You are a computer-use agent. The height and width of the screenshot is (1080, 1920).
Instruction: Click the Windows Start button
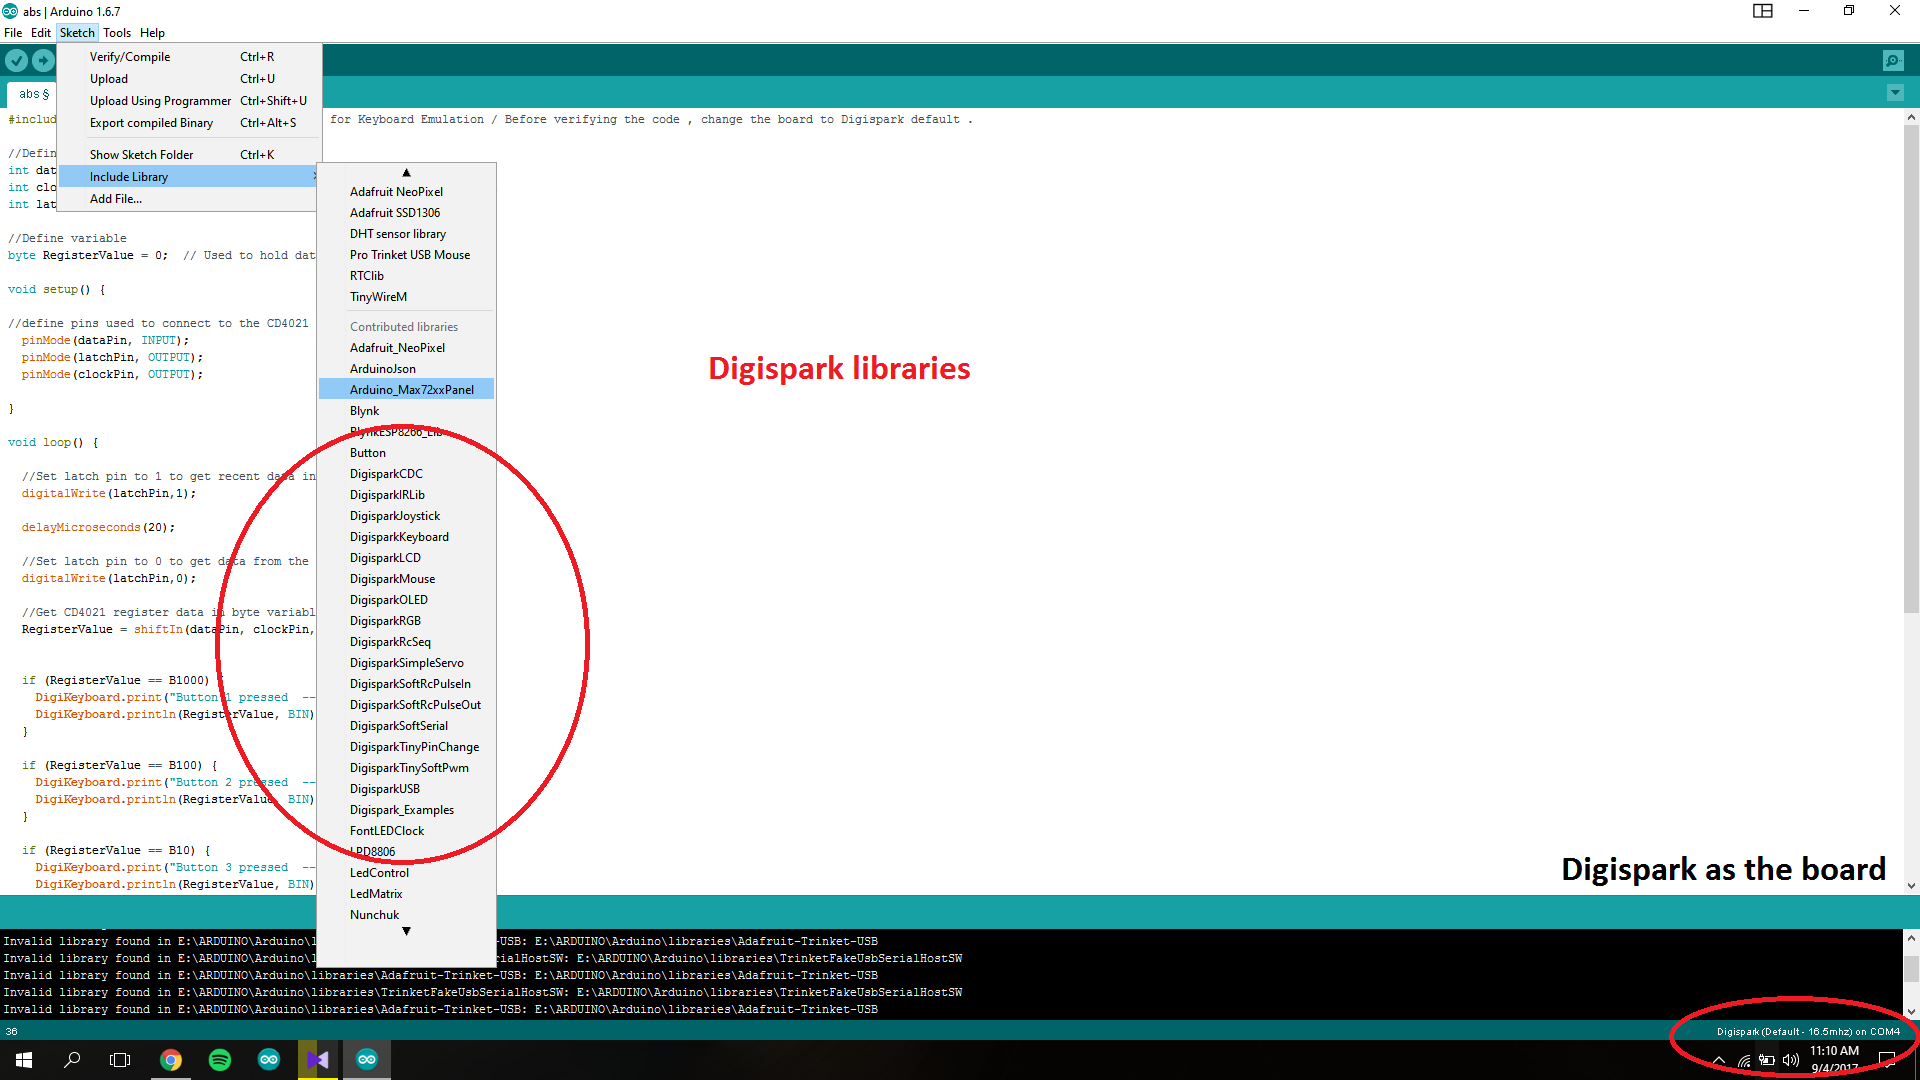tap(24, 1060)
